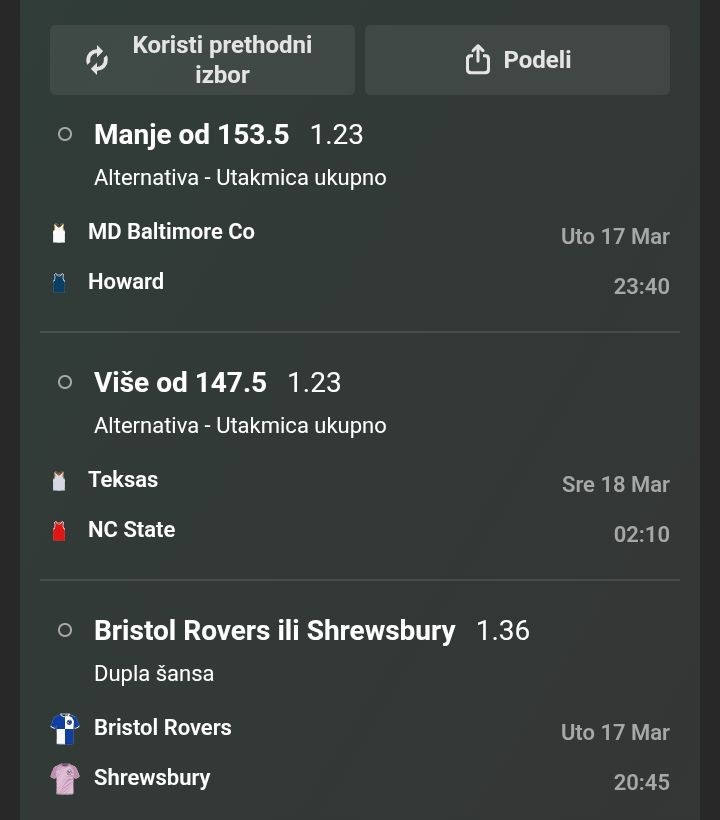This screenshot has height=820, width=720.
Task: Click the Teksas white jersey icon
Action: [x=59, y=481]
